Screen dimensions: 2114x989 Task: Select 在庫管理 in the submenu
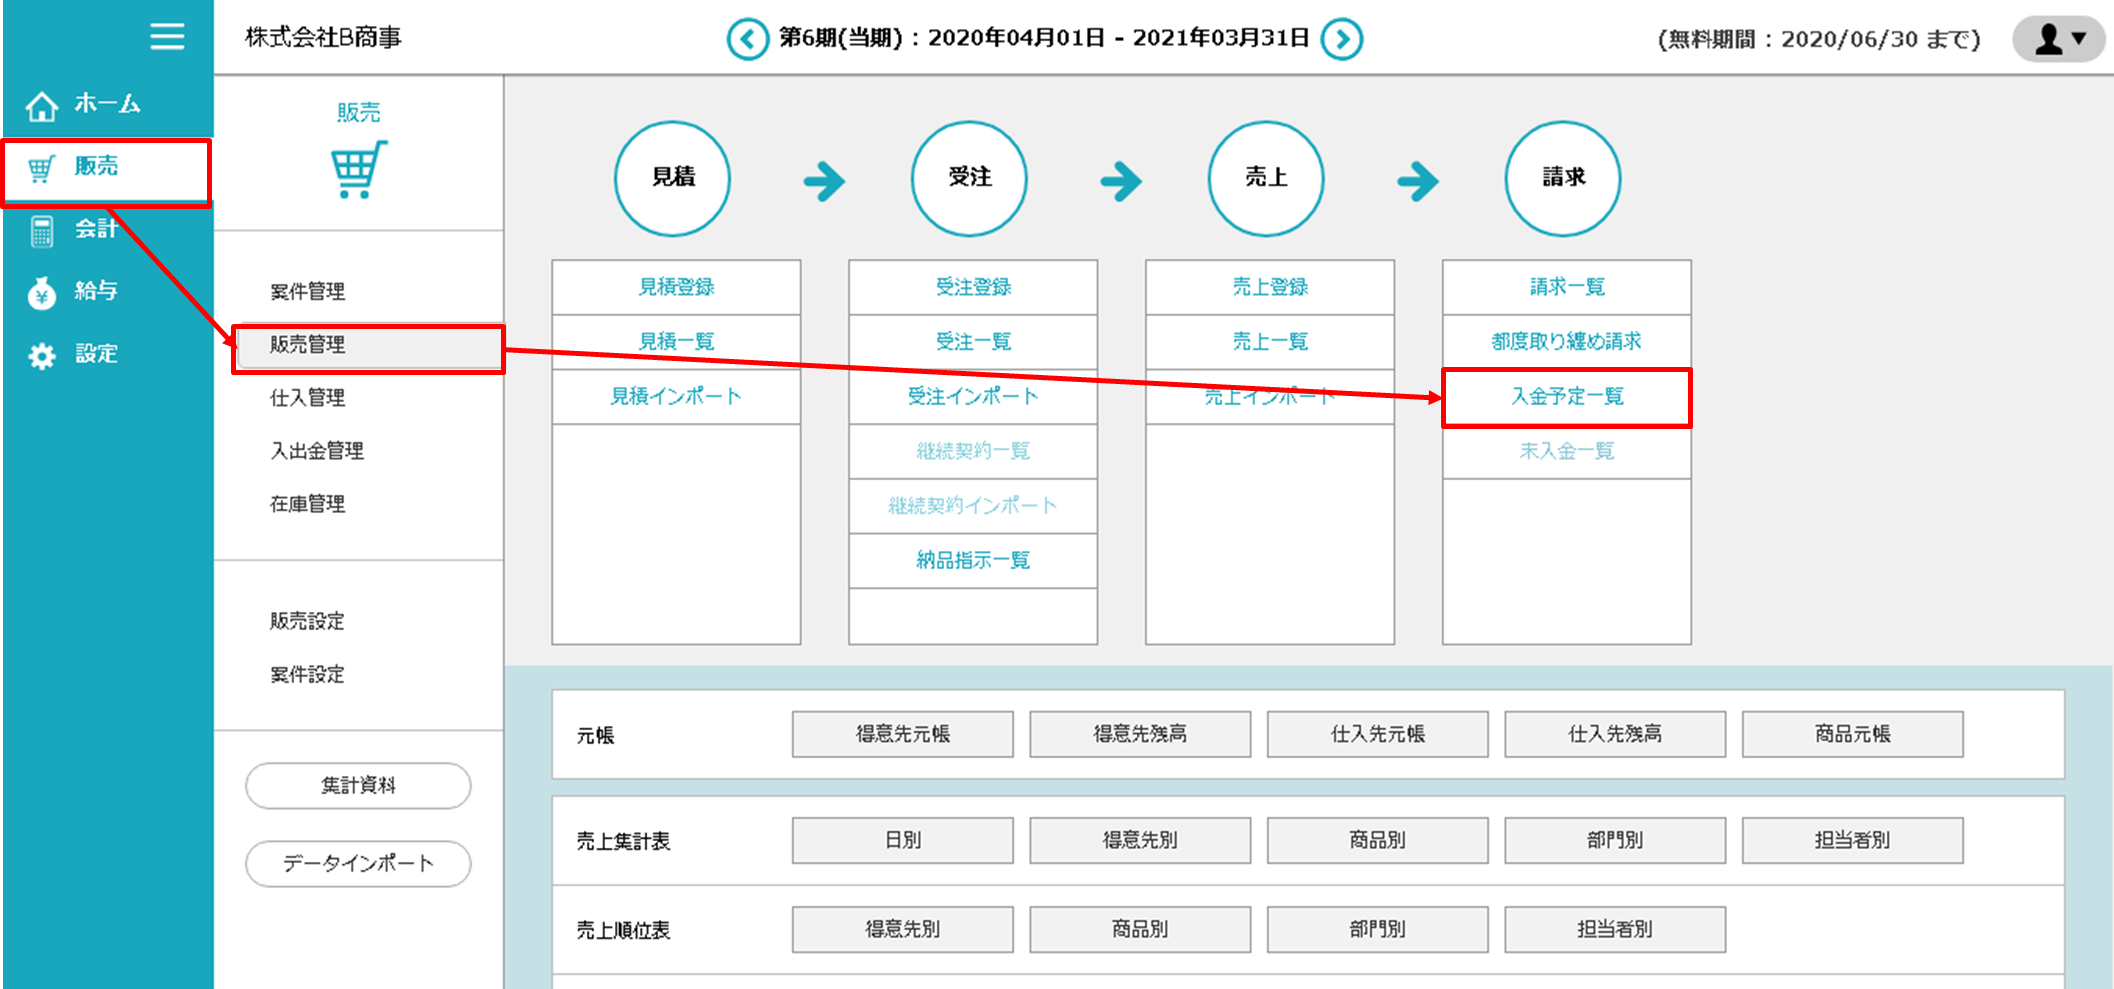coord(308,504)
